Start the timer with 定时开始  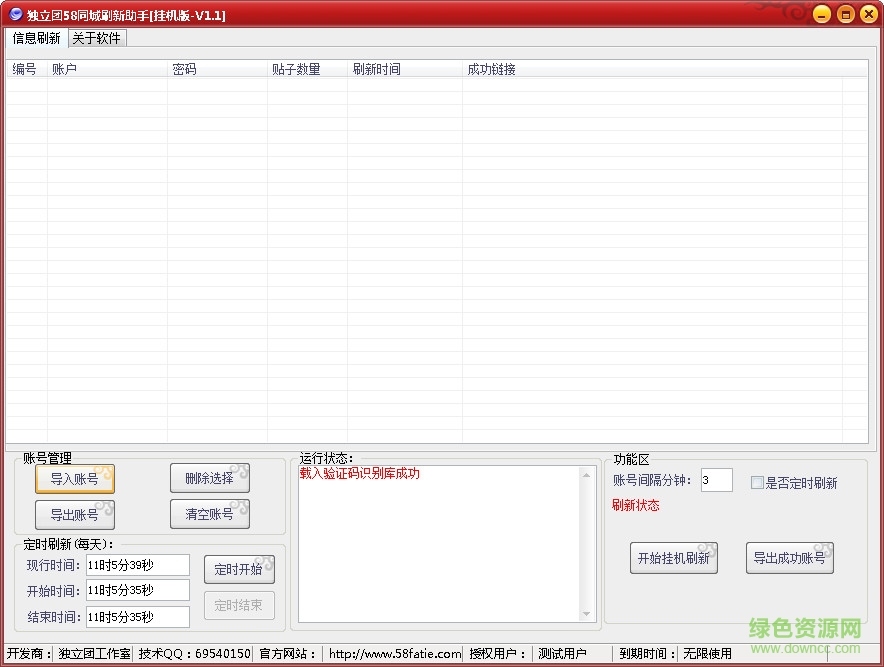(239, 569)
